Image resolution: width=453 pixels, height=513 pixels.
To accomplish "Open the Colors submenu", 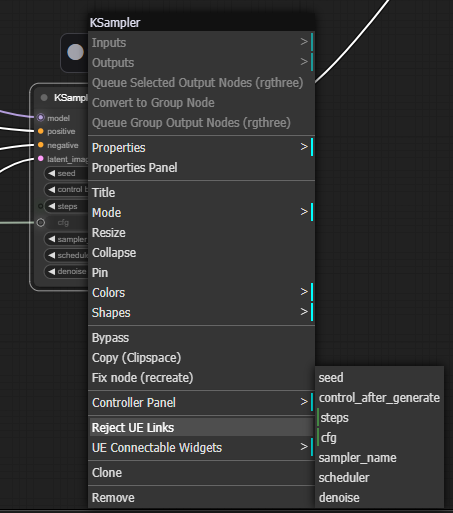I will 202,293.
